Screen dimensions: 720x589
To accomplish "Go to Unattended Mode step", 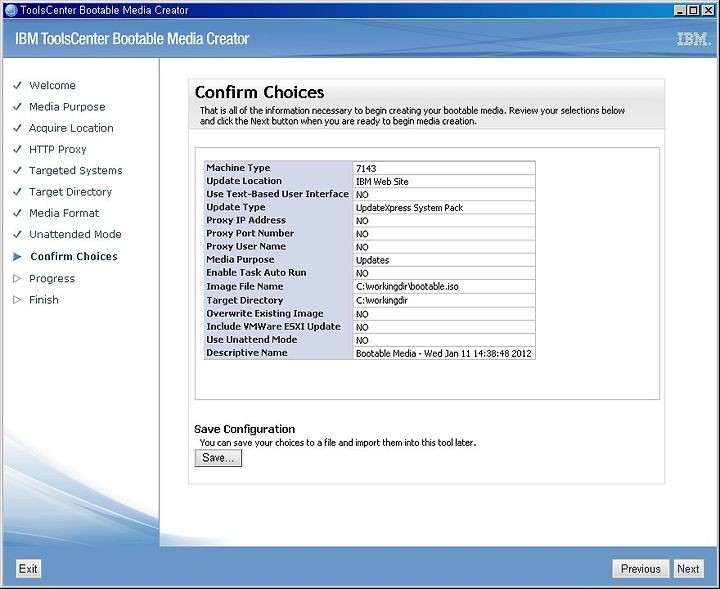I will coord(75,234).
